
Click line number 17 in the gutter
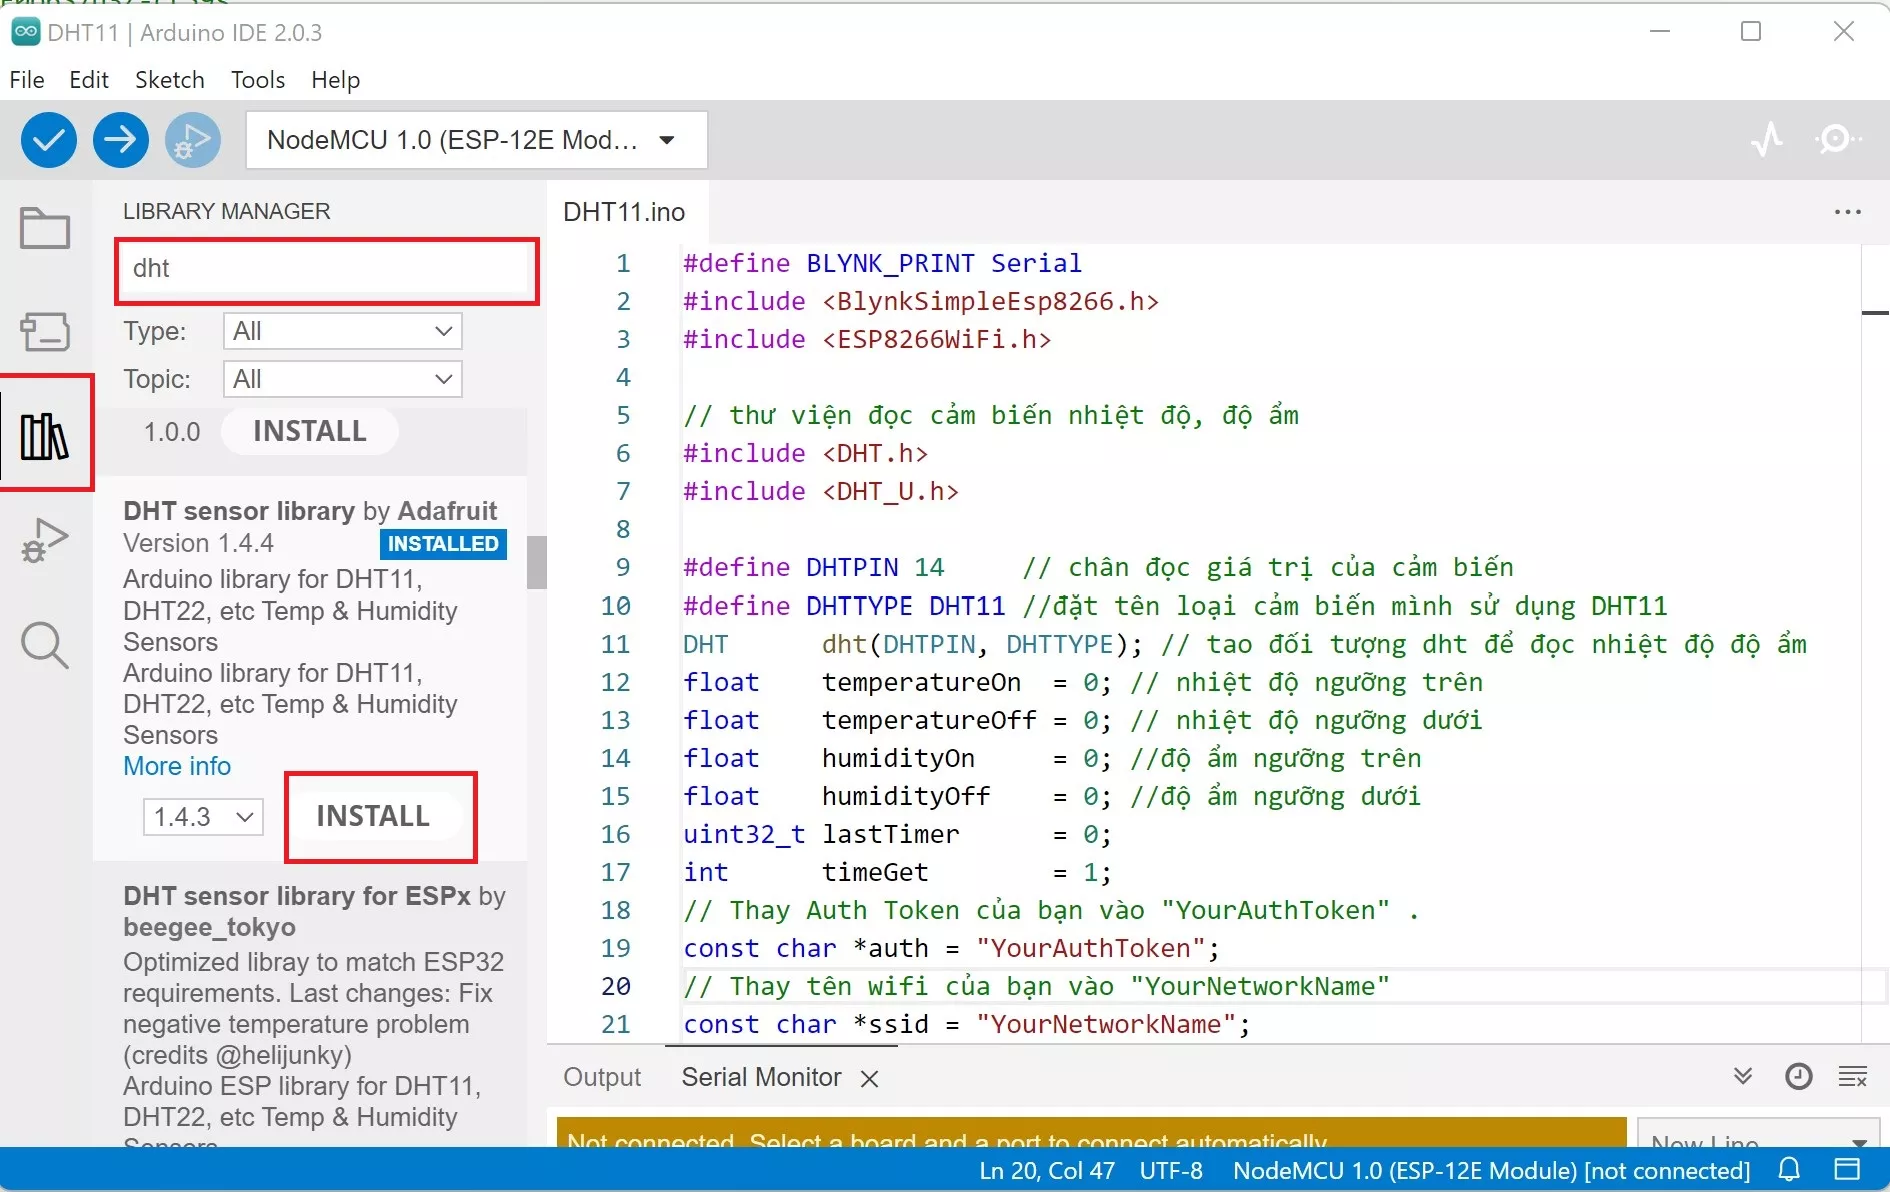(615, 872)
